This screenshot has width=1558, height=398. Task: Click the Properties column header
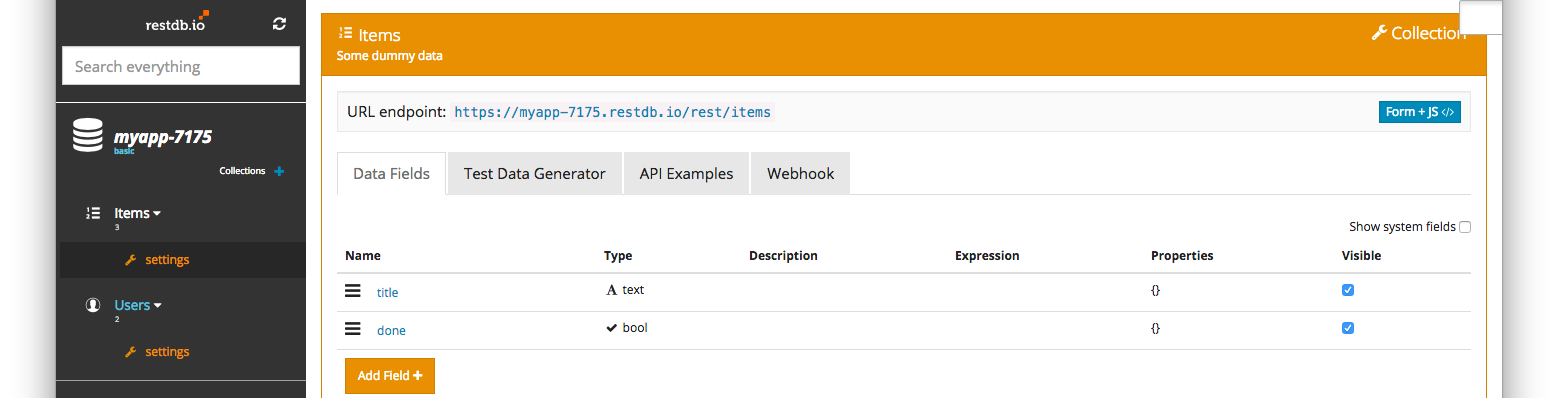coord(1182,256)
